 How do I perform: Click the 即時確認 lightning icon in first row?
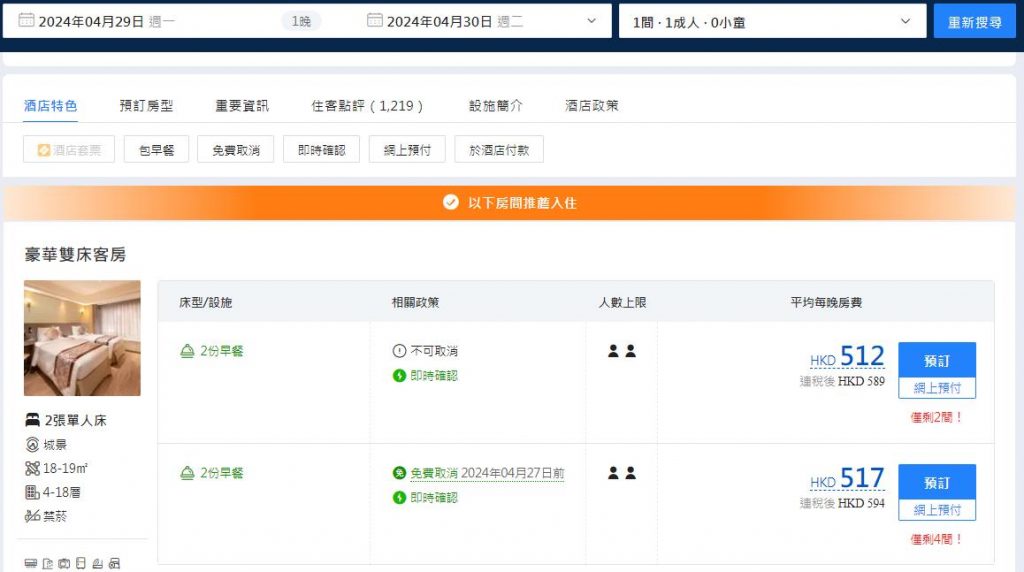[400, 376]
